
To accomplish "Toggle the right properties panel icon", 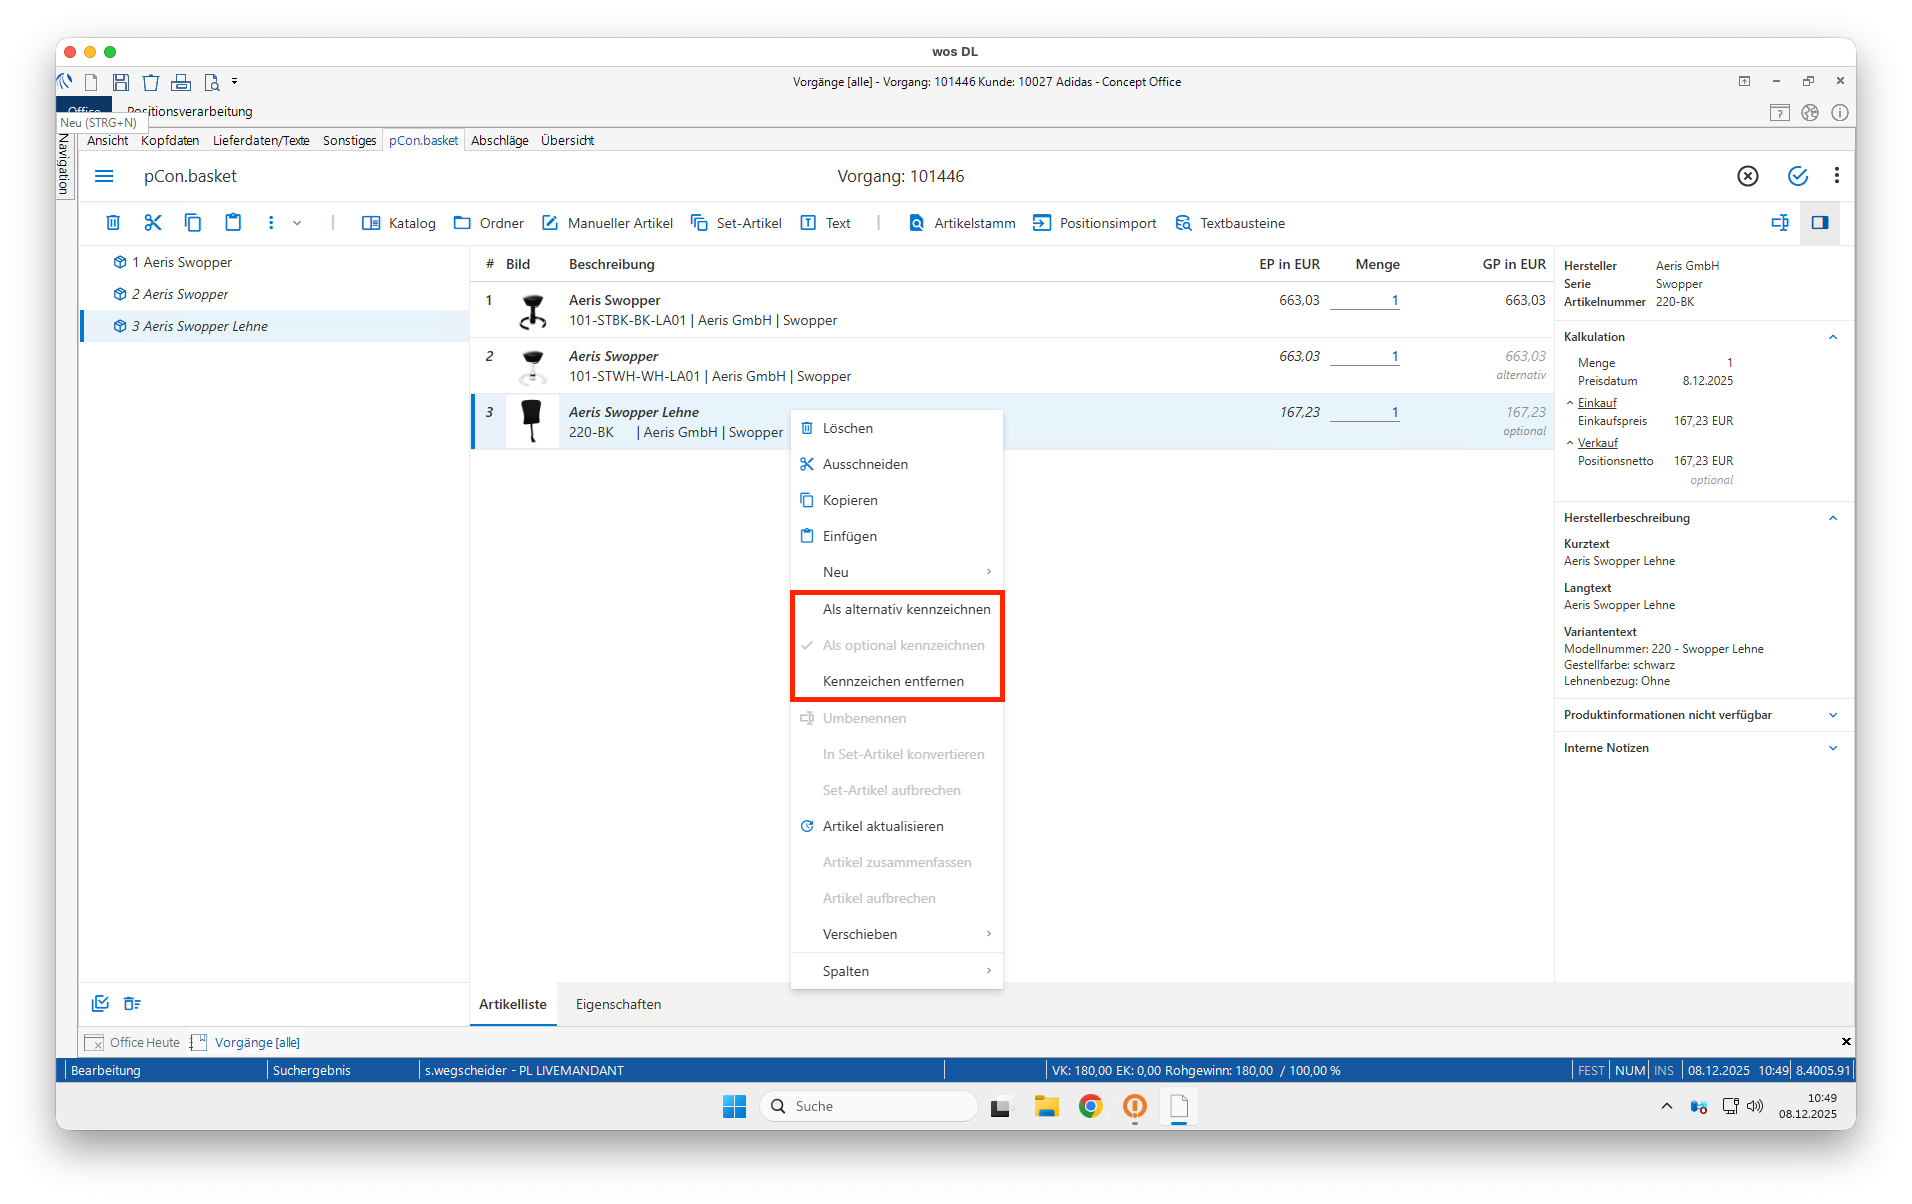I will point(1819,222).
